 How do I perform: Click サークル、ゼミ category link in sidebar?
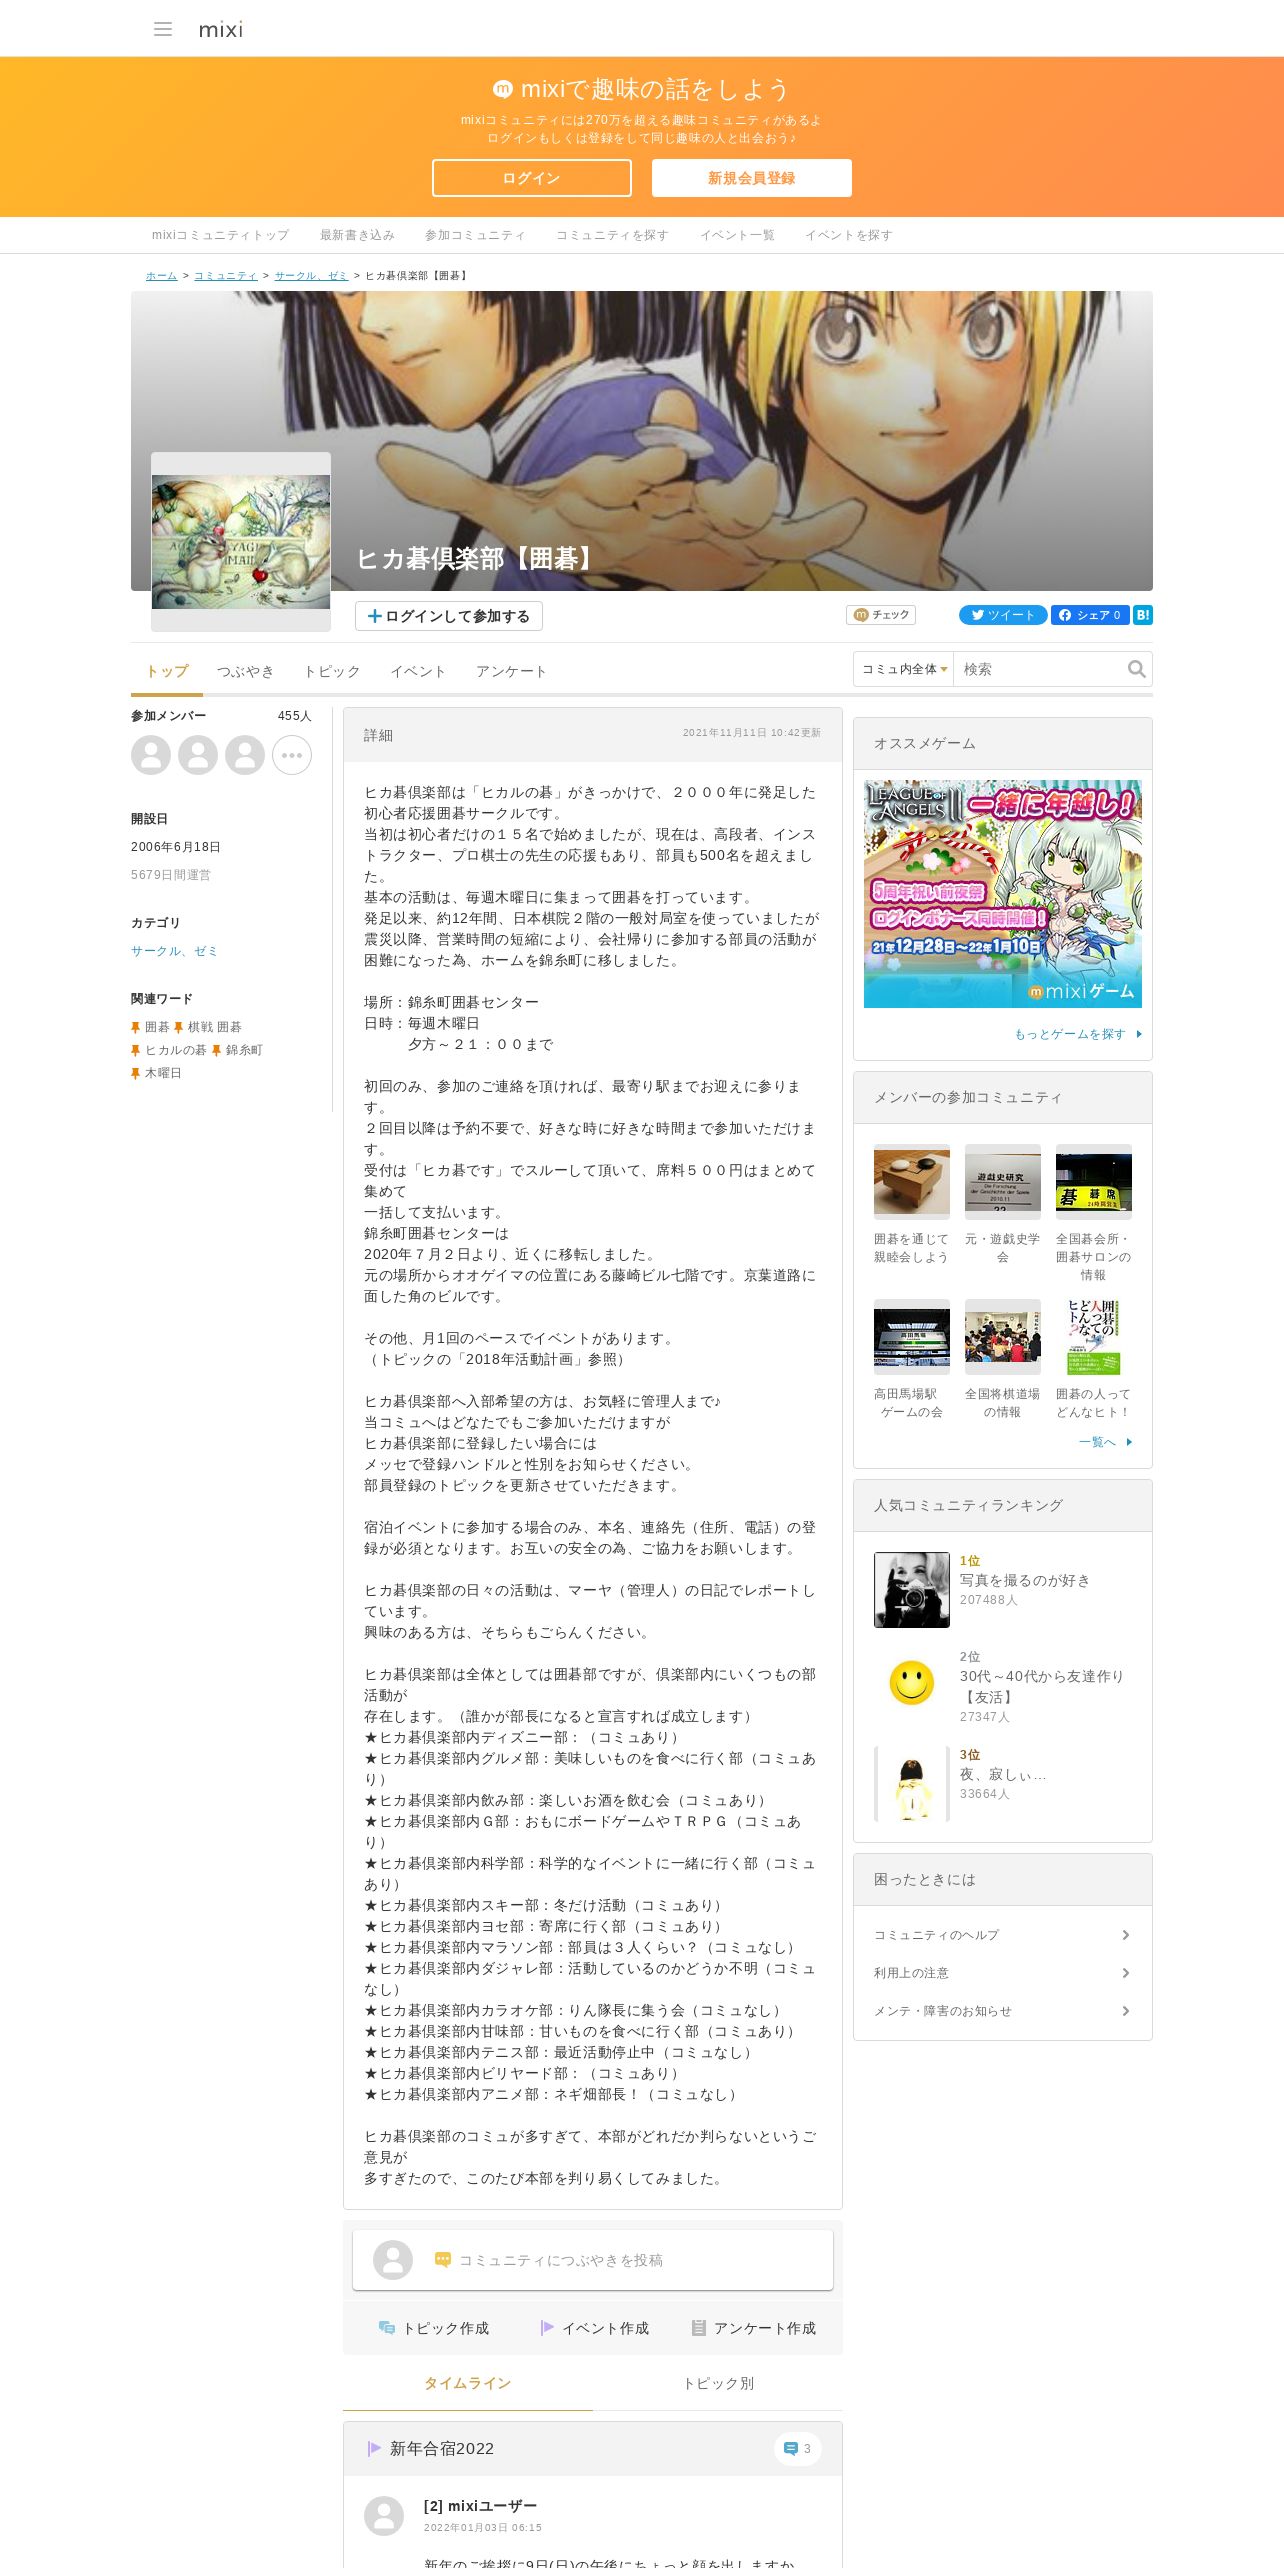pos(174,951)
